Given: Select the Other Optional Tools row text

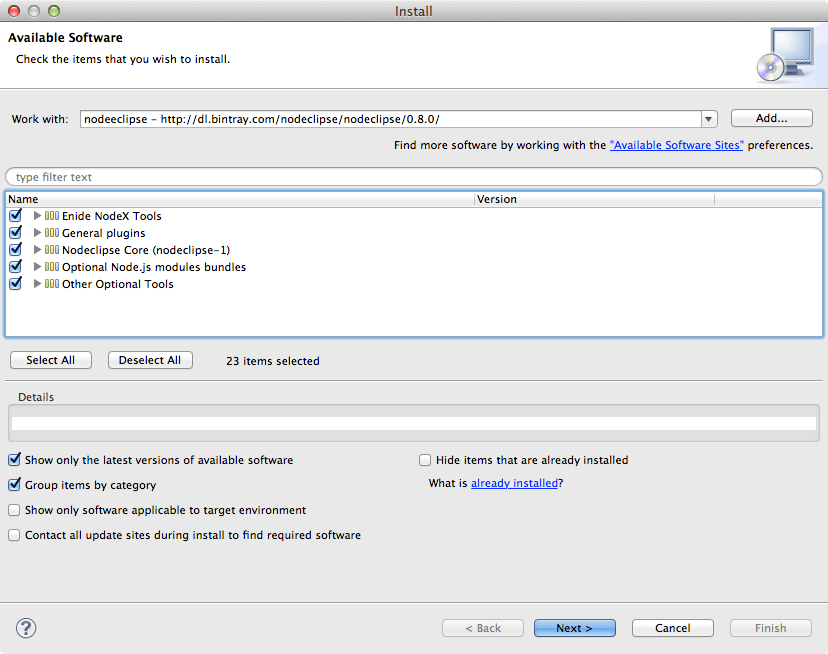Looking at the screenshot, I should (118, 284).
